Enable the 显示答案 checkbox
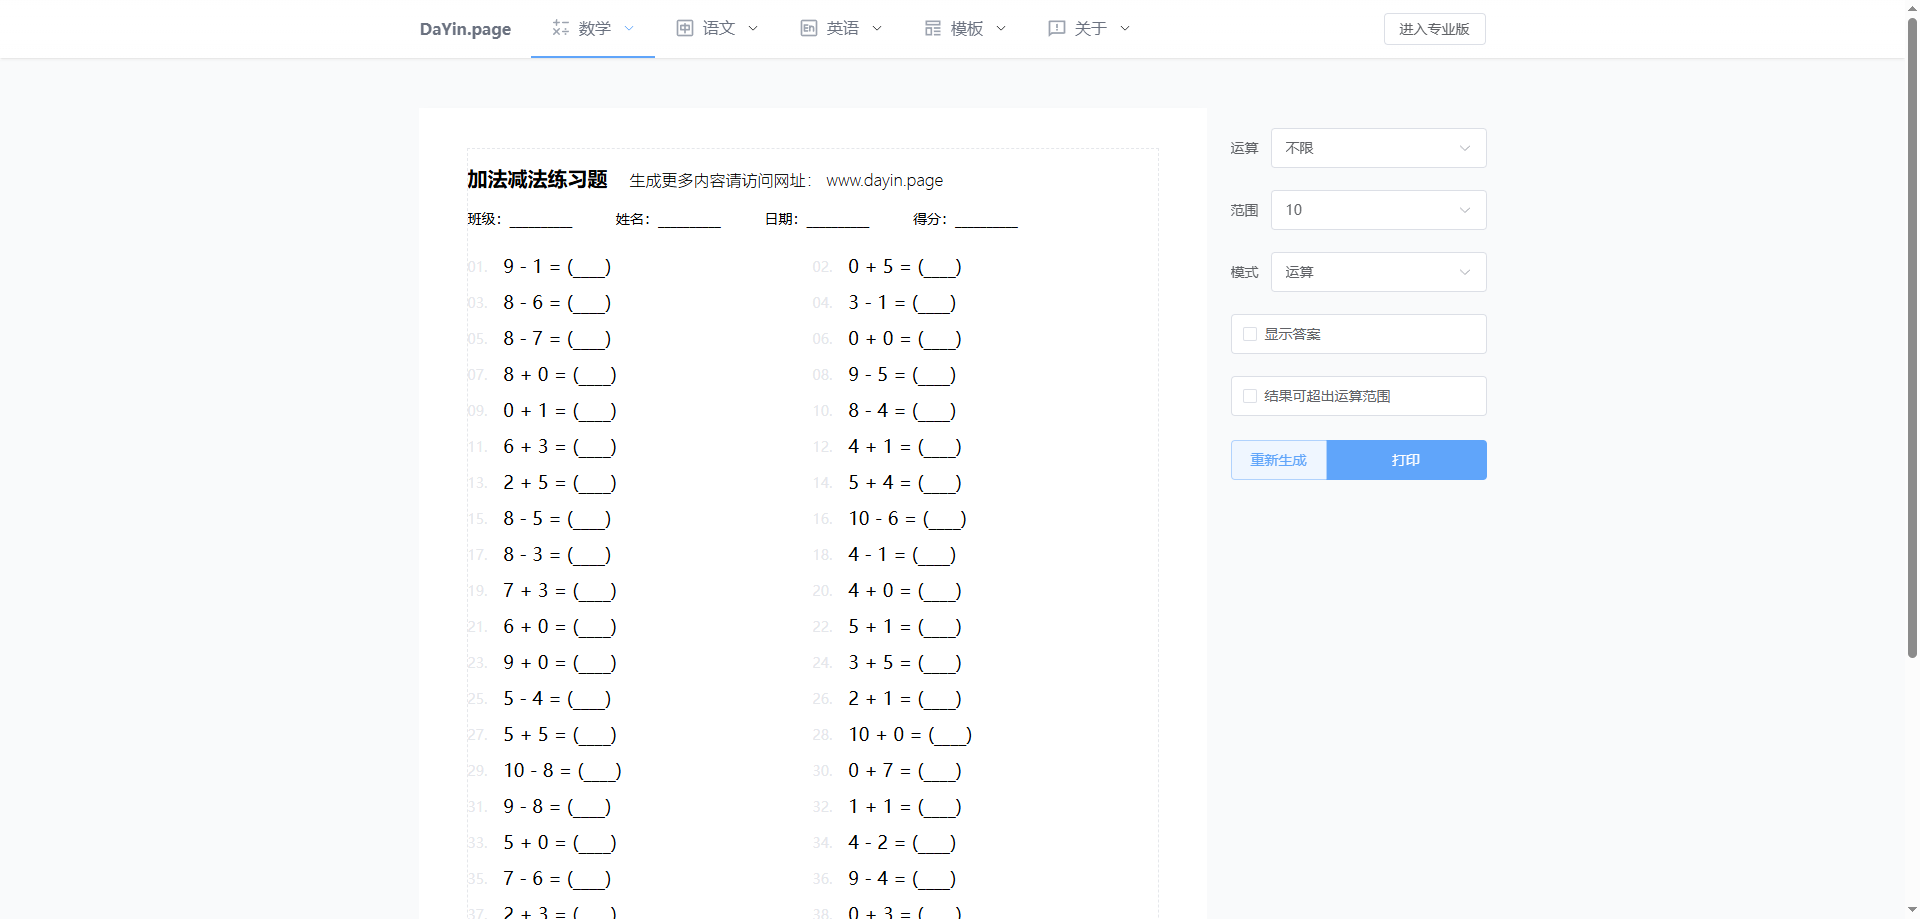 pyautogui.click(x=1250, y=334)
